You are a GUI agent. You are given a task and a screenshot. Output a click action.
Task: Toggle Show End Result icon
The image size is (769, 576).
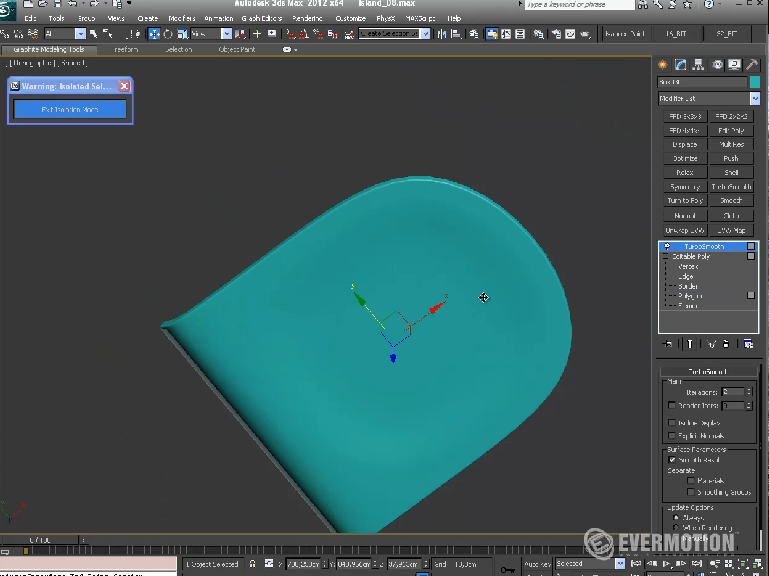pos(690,344)
